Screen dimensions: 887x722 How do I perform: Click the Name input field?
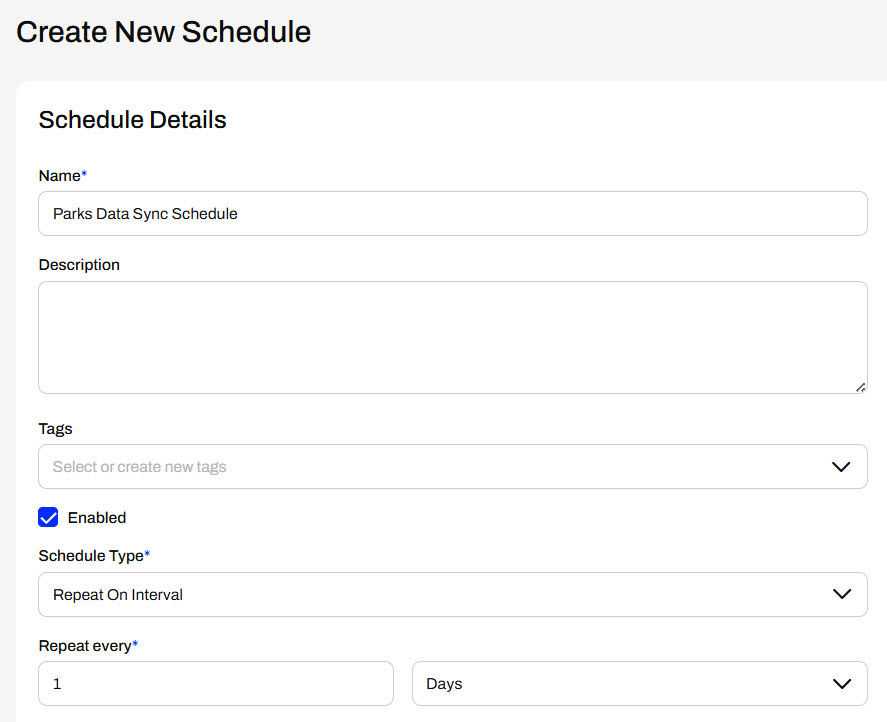[453, 213]
